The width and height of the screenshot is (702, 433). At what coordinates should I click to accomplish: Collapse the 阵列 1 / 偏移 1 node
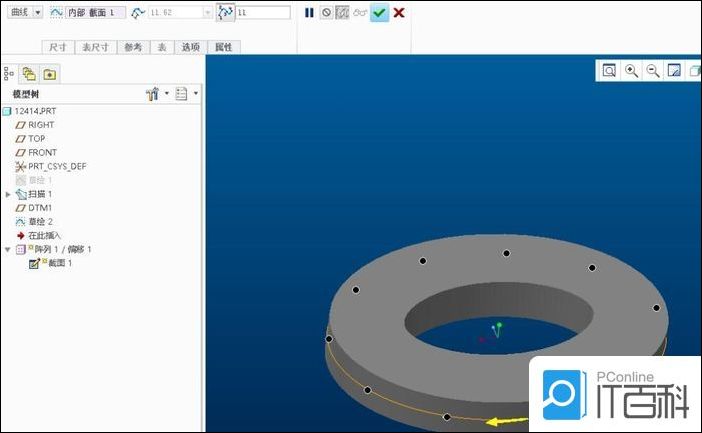click(9, 249)
